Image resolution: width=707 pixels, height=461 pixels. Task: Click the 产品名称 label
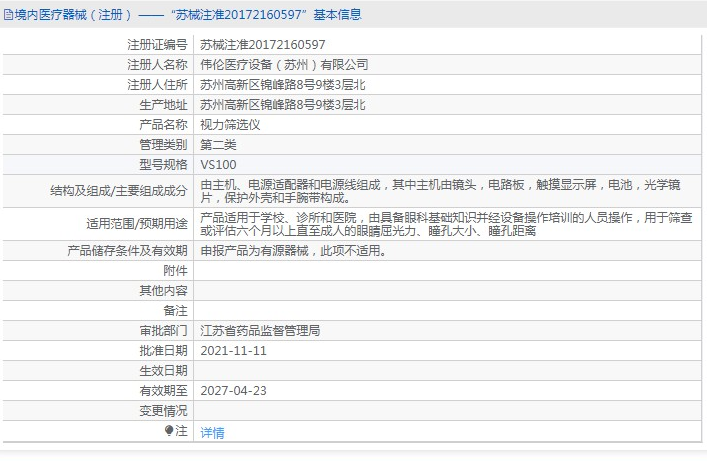click(x=163, y=124)
